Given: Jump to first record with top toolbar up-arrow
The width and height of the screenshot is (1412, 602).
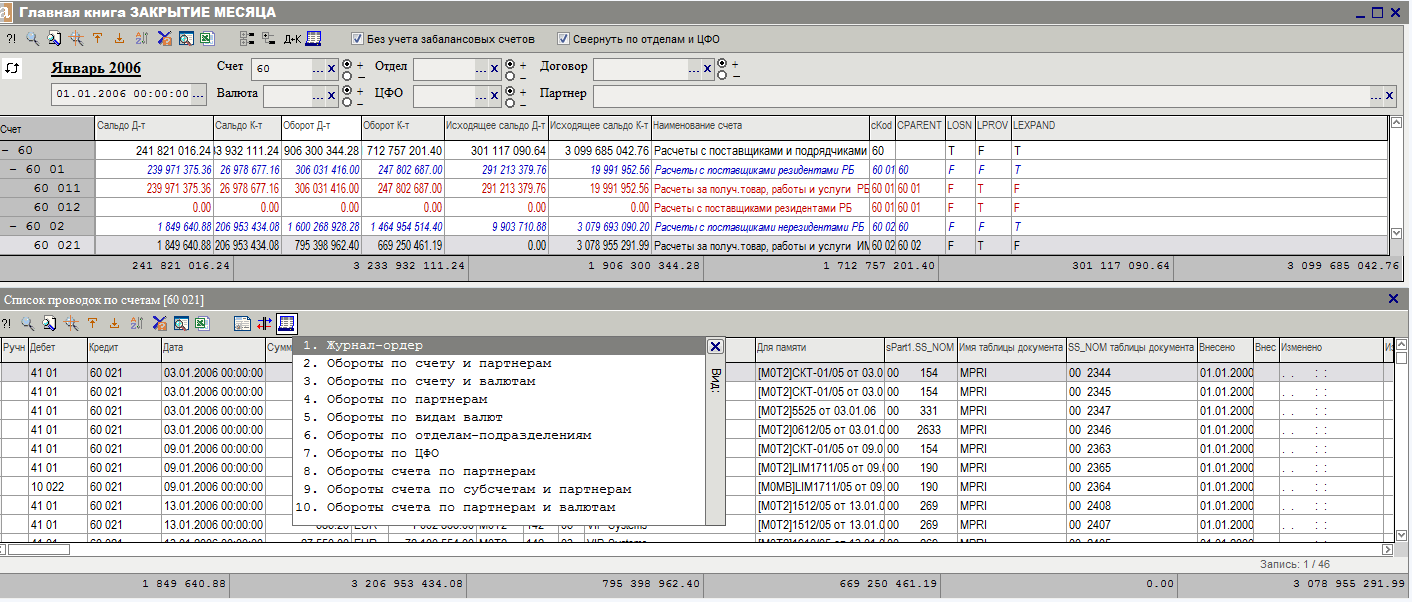Looking at the screenshot, I should pos(97,39).
